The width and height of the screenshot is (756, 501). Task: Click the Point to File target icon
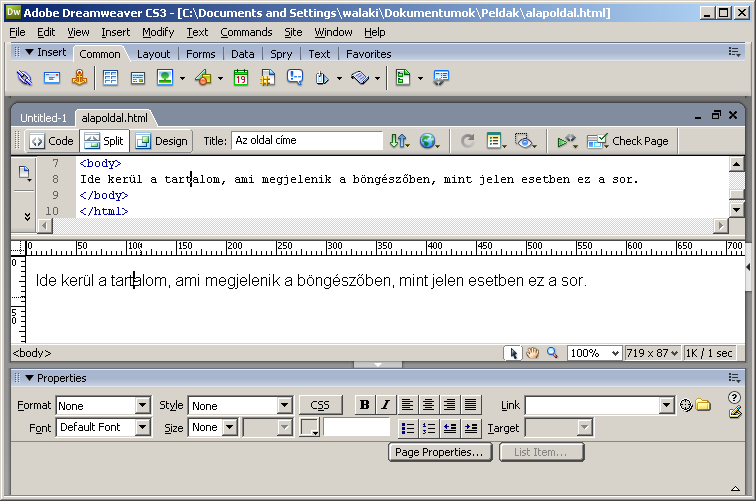(x=686, y=405)
